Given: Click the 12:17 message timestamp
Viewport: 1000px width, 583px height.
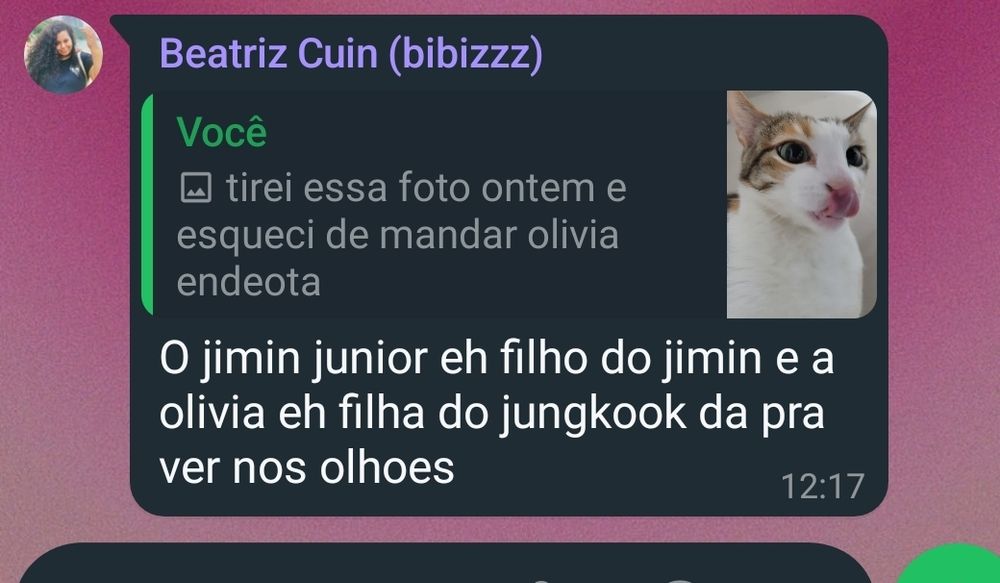Looking at the screenshot, I should (823, 486).
